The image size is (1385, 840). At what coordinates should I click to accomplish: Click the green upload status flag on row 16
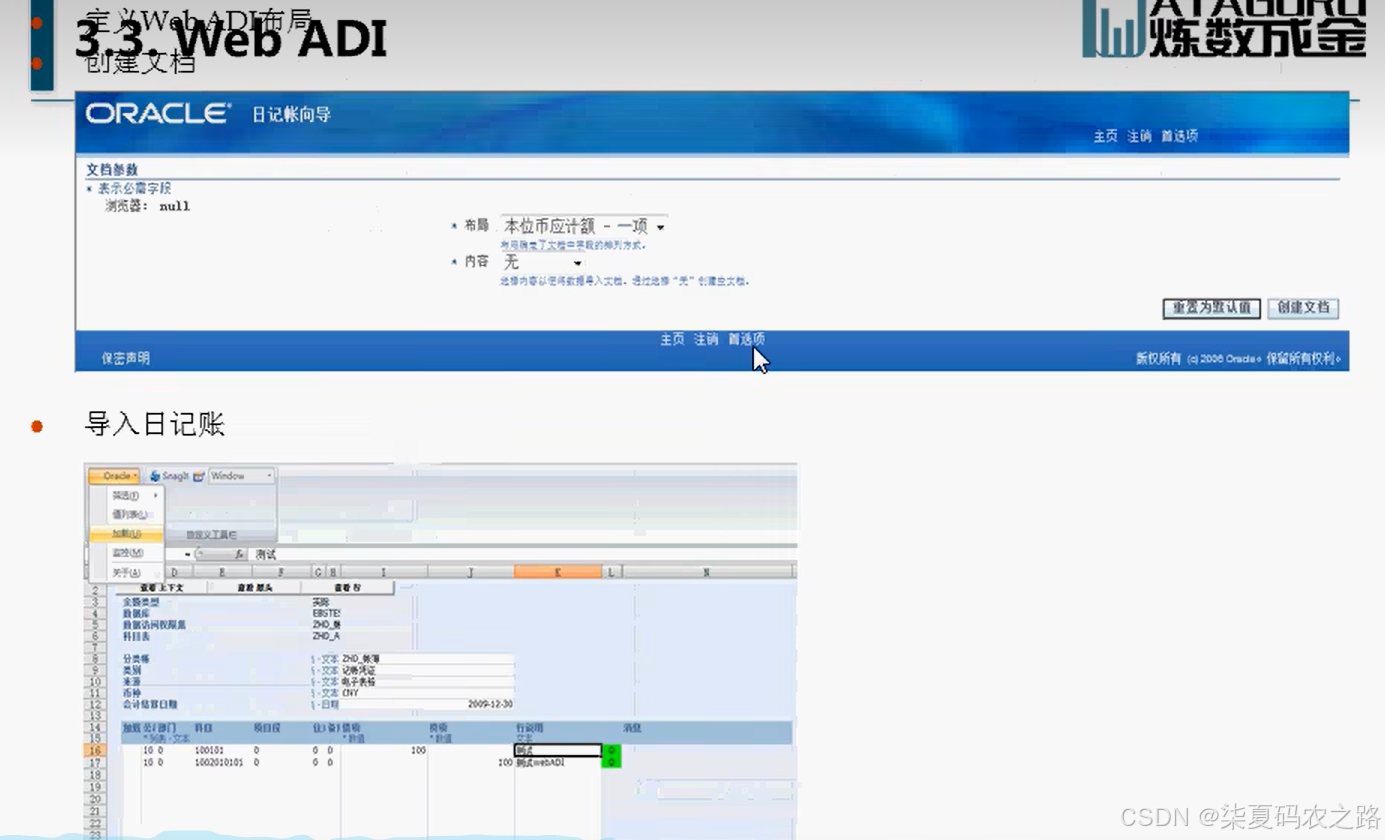tap(613, 749)
